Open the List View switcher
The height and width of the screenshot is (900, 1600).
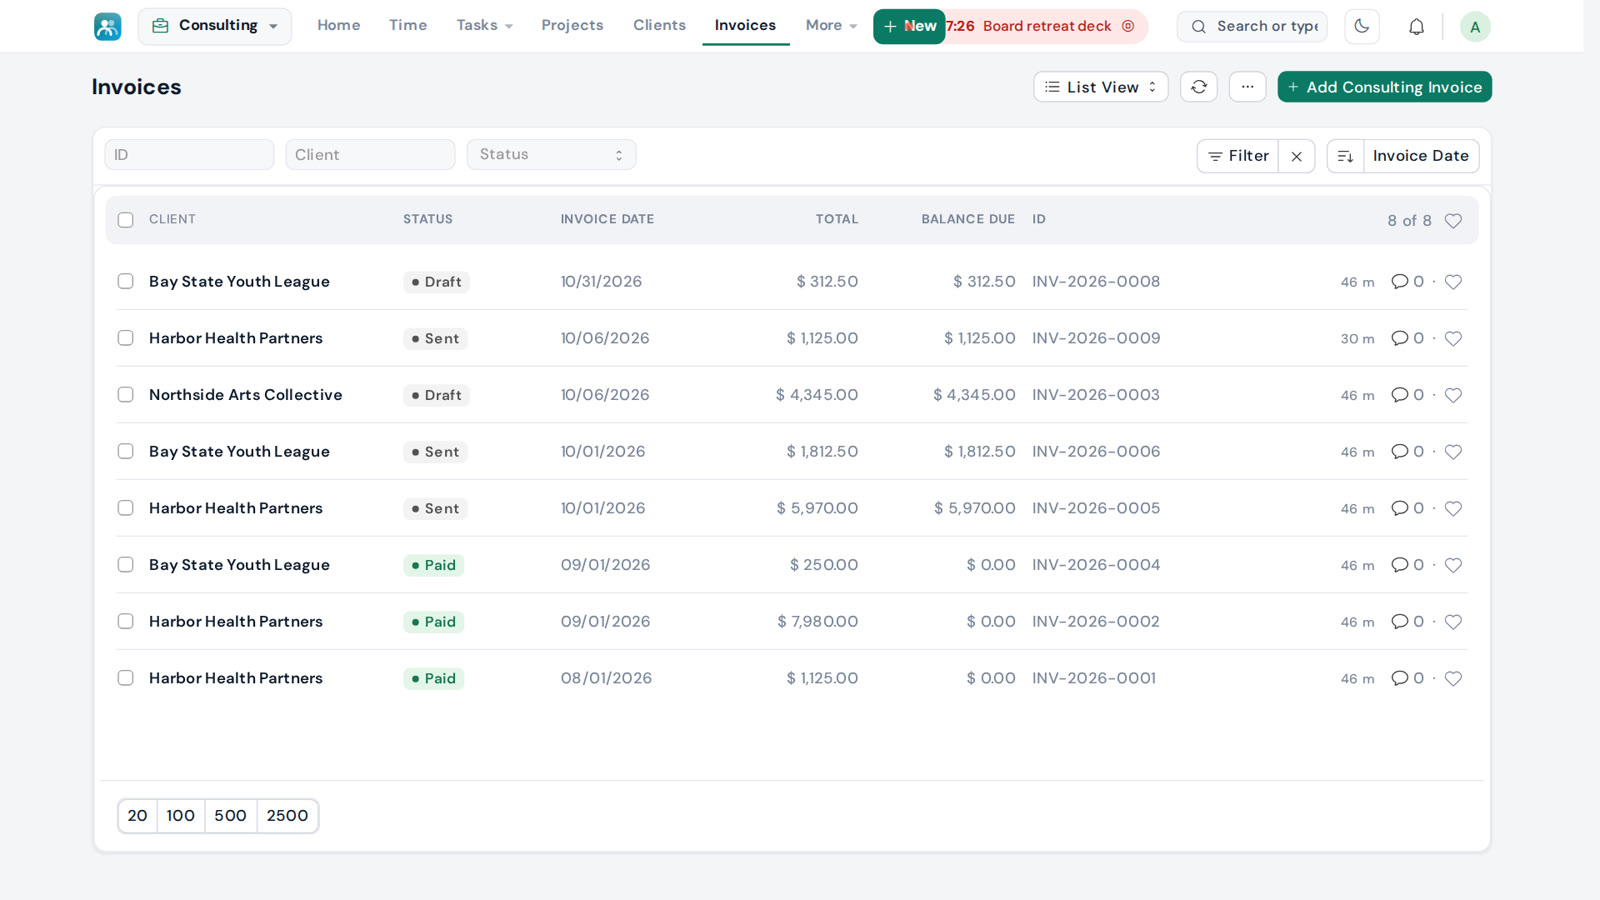(1100, 87)
